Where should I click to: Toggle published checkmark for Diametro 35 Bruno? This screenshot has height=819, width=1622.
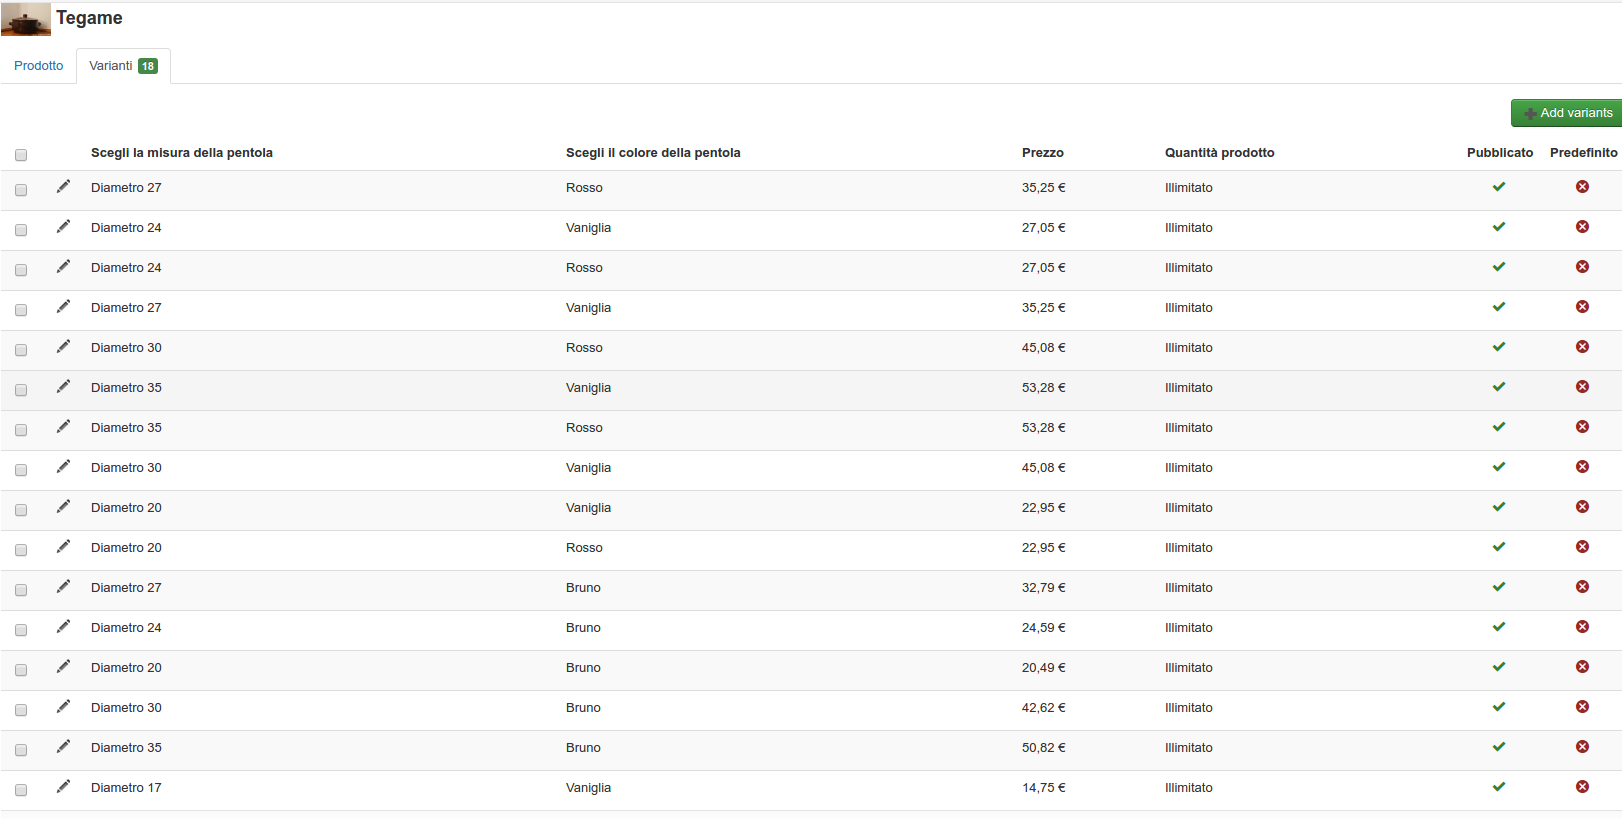pos(1499,747)
